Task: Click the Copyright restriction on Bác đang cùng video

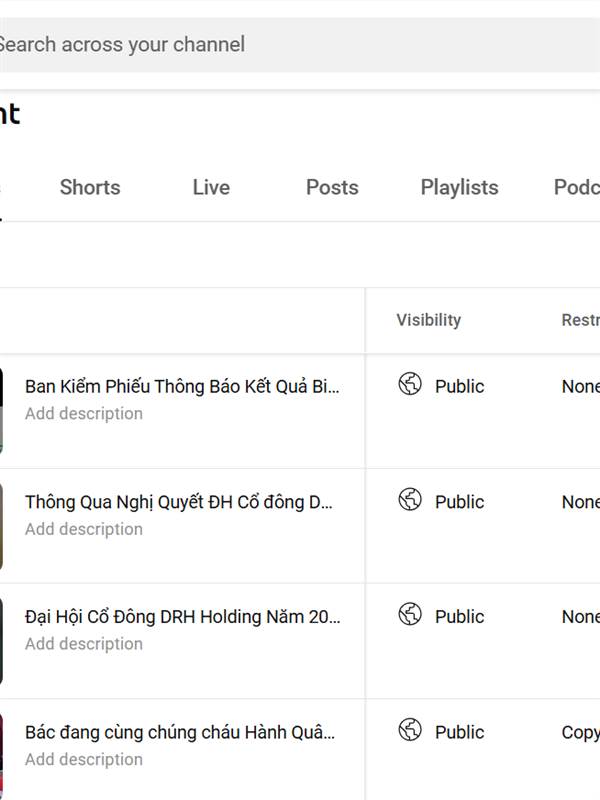Action: [581, 732]
